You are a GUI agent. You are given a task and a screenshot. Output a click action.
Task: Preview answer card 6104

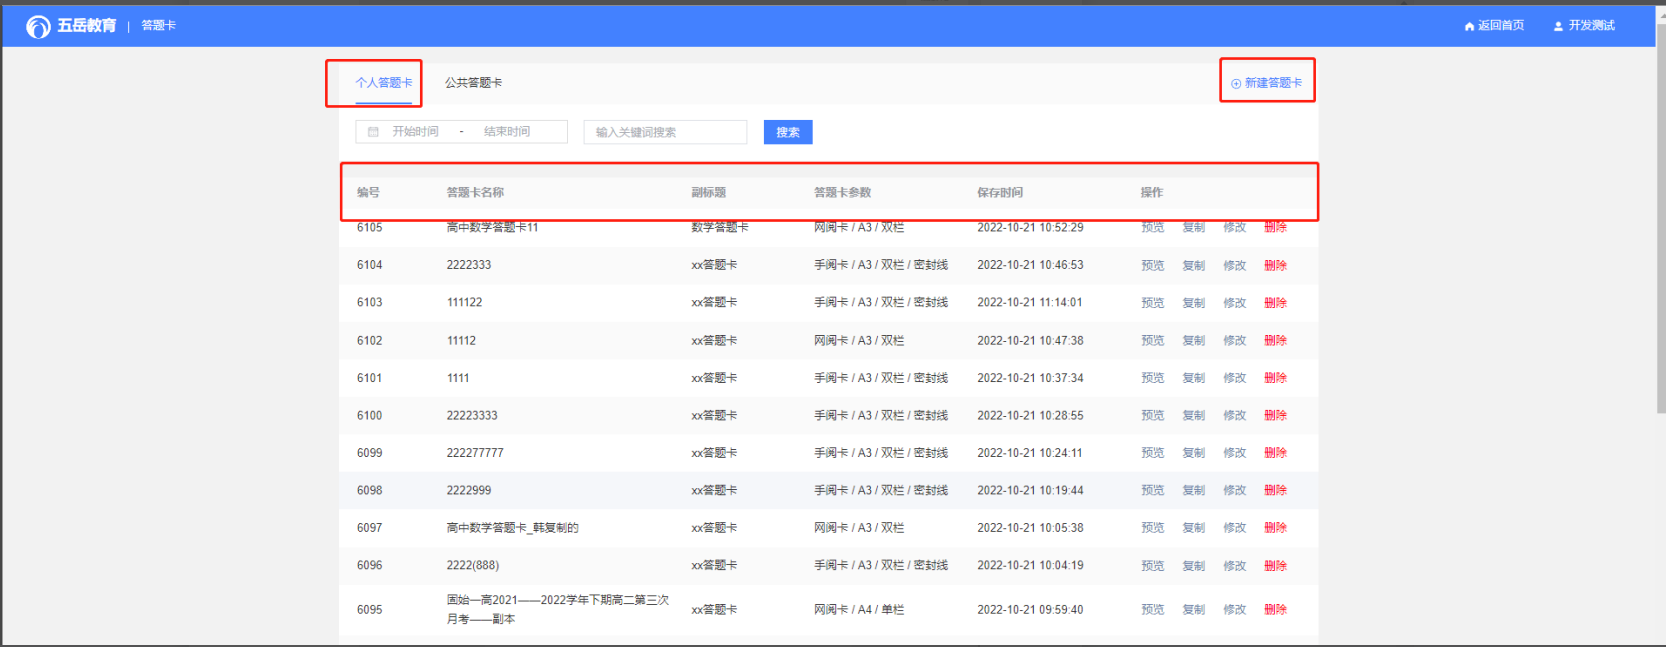click(x=1152, y=265)
